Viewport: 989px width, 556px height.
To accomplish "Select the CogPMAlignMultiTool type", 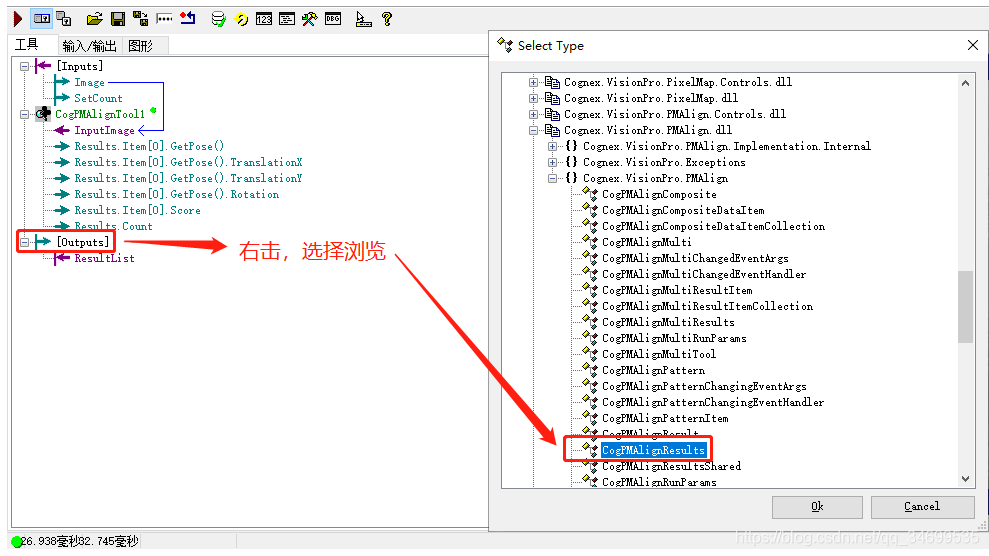I will pyautogui.click(x=659, y=354).
